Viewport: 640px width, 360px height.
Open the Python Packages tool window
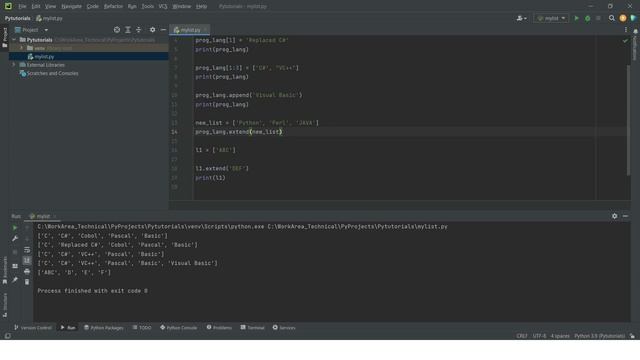click(104, 328)
